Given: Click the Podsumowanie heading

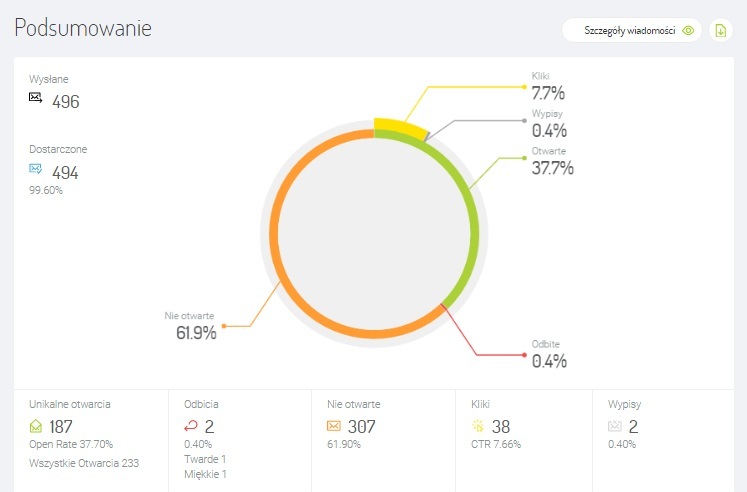Looking at the screenshot, I should [x=83, y=28].
